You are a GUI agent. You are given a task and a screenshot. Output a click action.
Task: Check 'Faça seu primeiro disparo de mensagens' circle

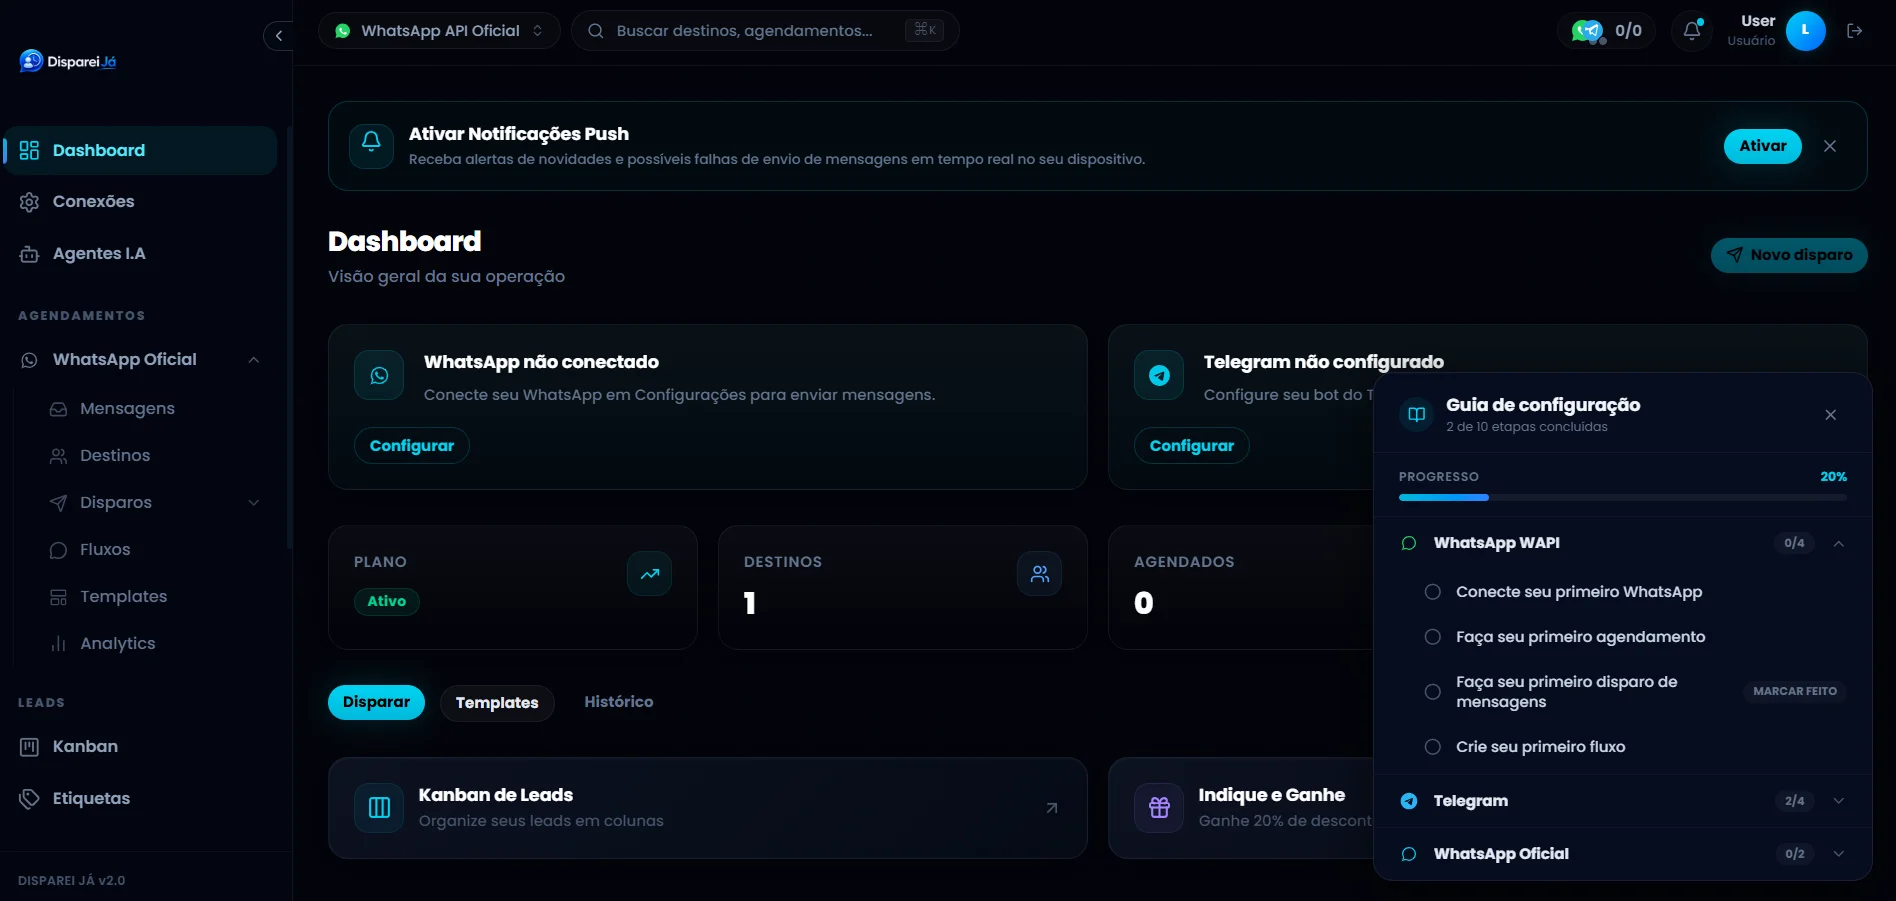click(x=1432, y=692)
